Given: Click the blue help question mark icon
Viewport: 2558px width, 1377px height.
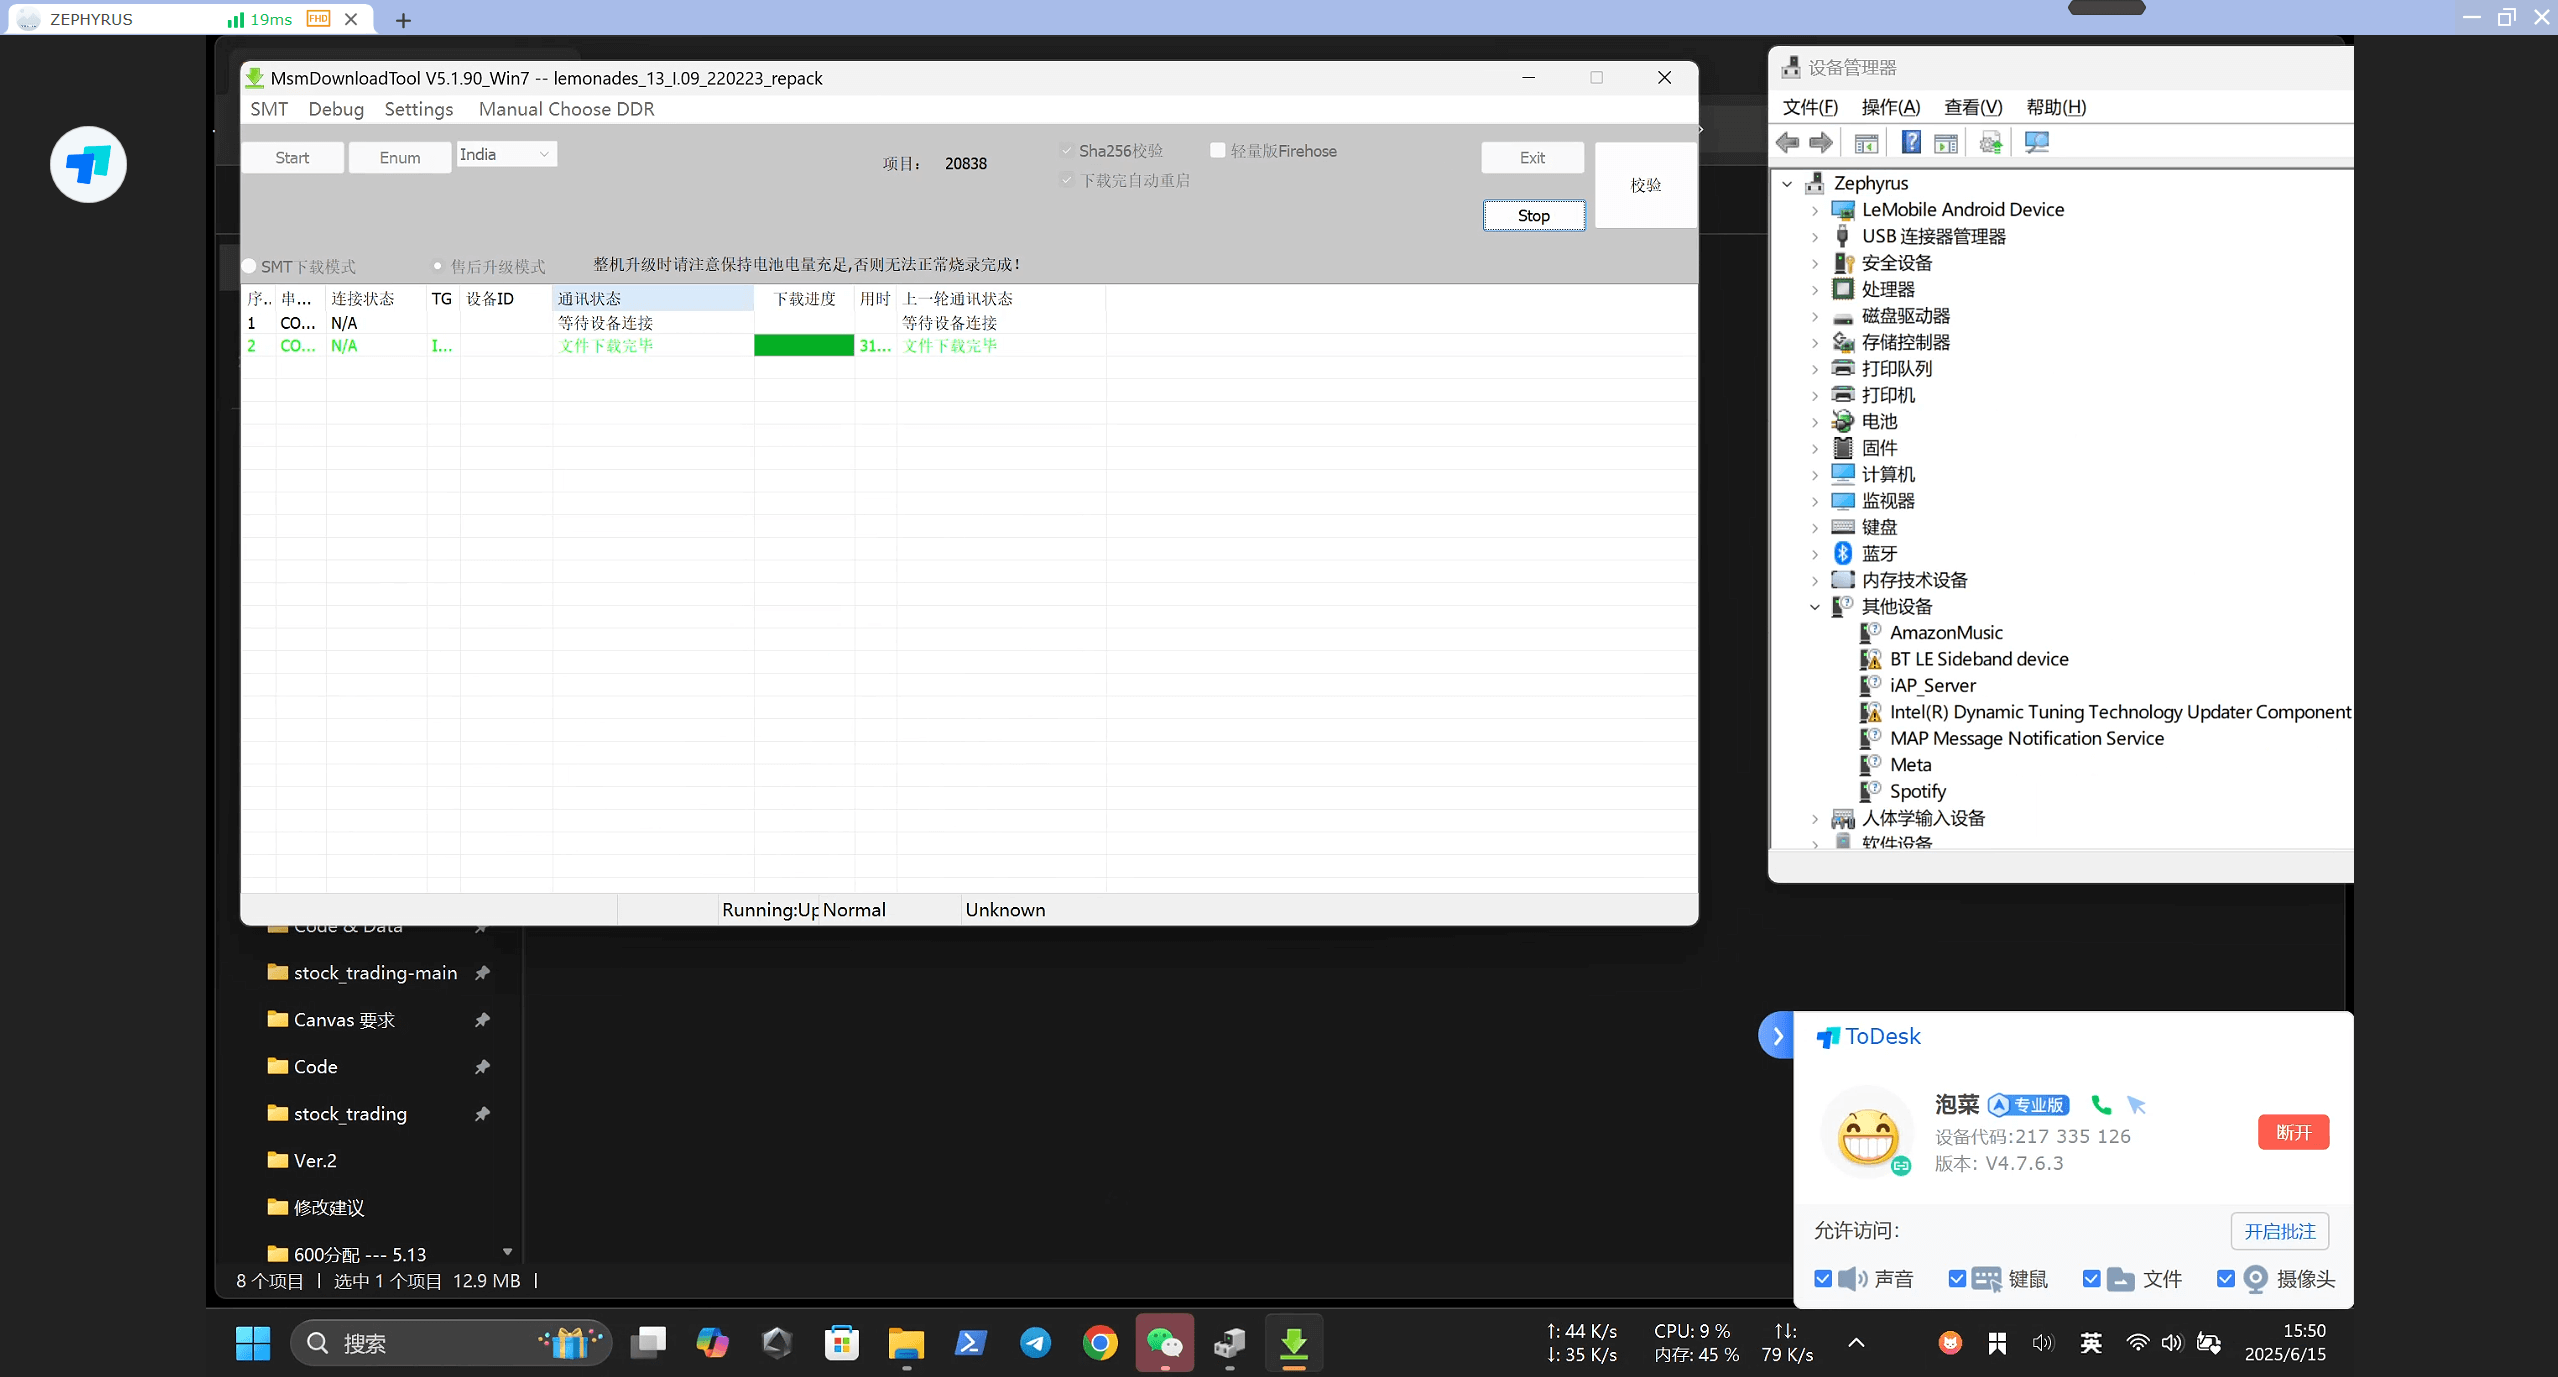Looking at the screenshot, I should pyautogui.click(x=1910, y=143).
